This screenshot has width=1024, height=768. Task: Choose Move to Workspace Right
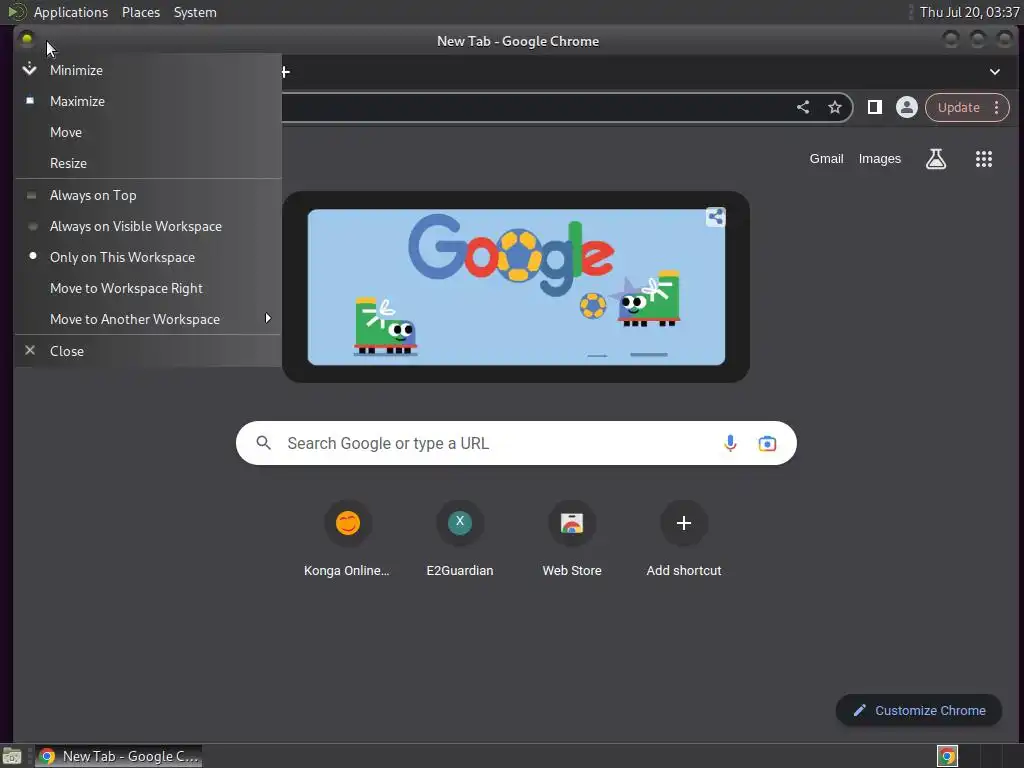point(148,288)
